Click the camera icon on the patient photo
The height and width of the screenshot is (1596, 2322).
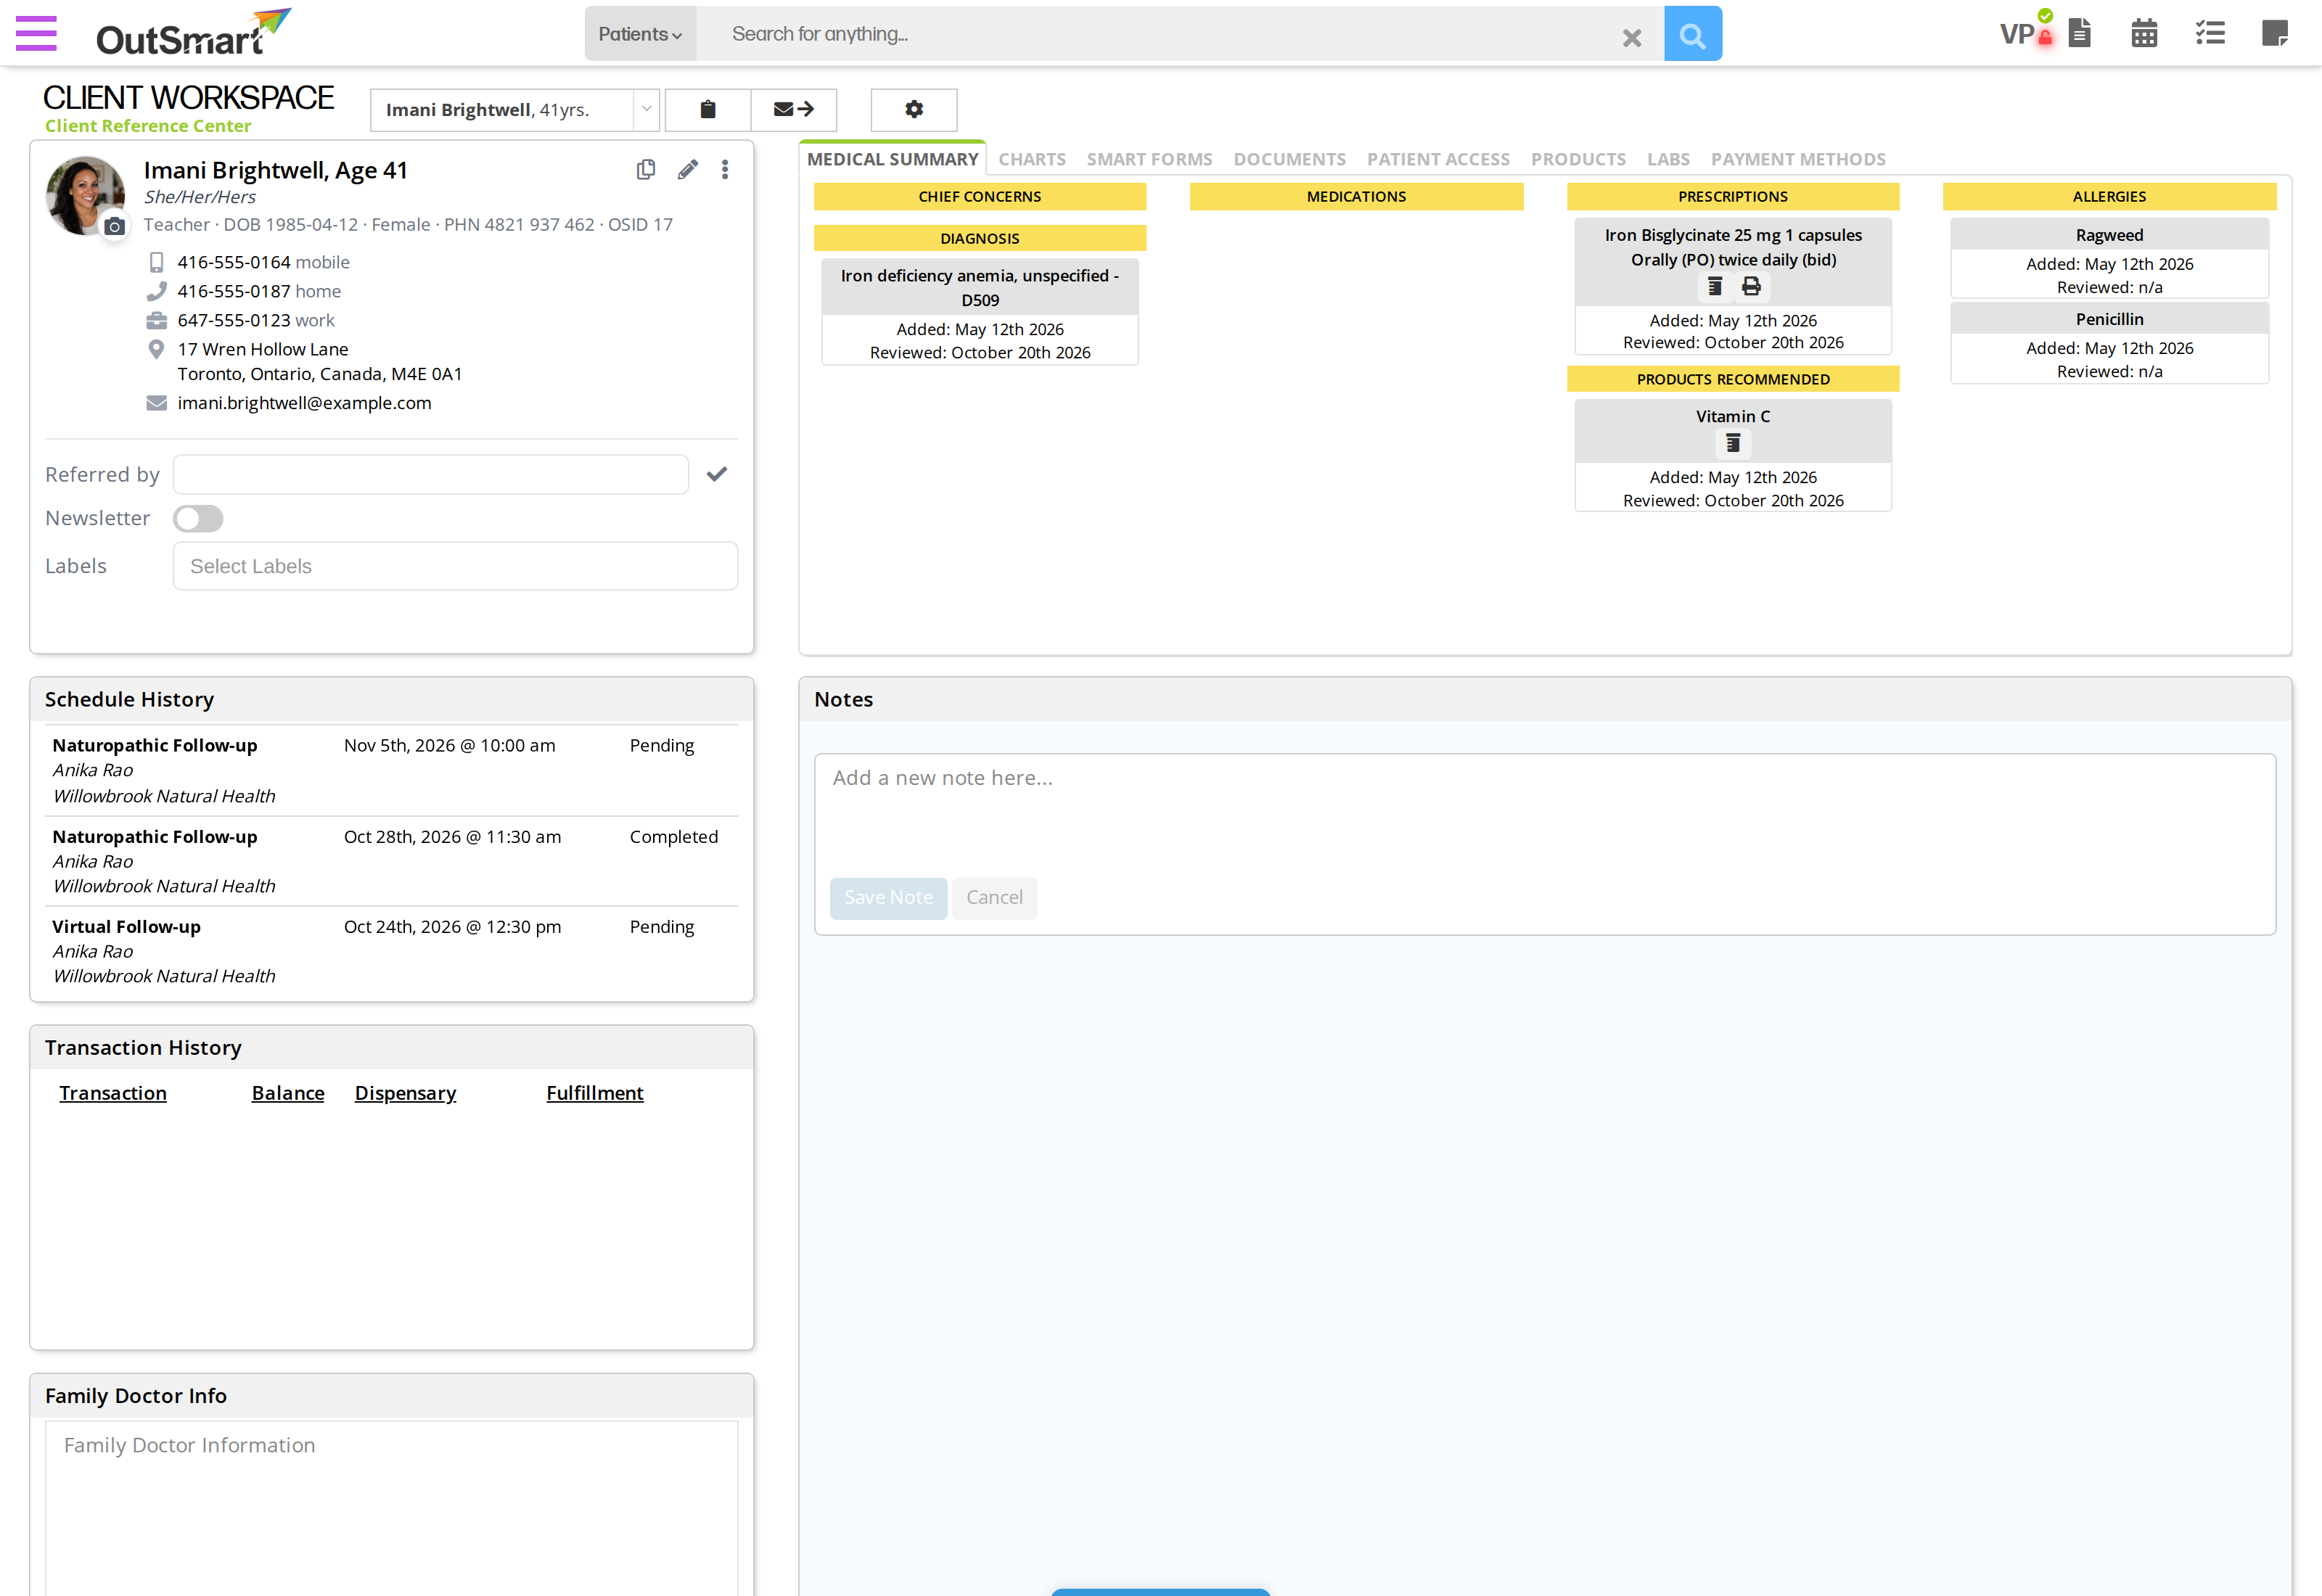[x=115, y=227]
